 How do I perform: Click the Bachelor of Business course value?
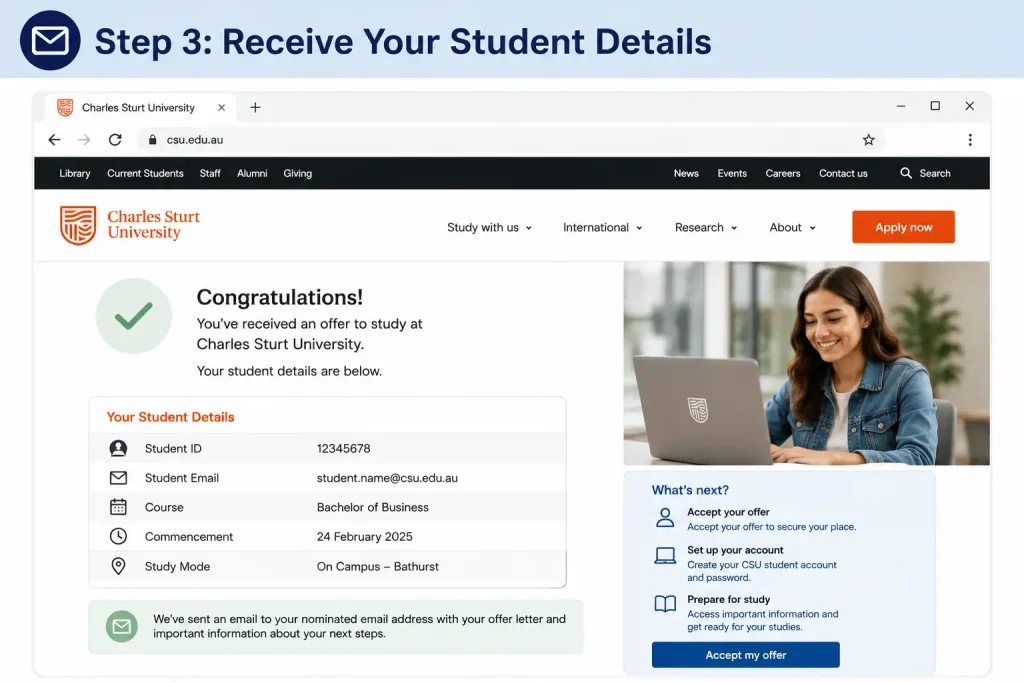click(x=373, y=507)
